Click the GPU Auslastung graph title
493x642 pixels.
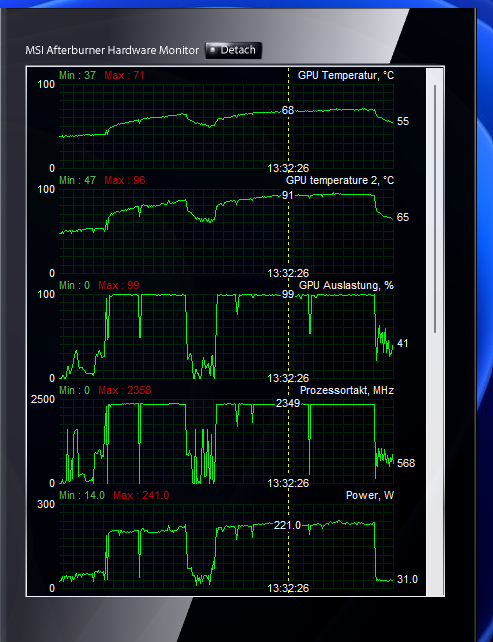click(346, 285)
